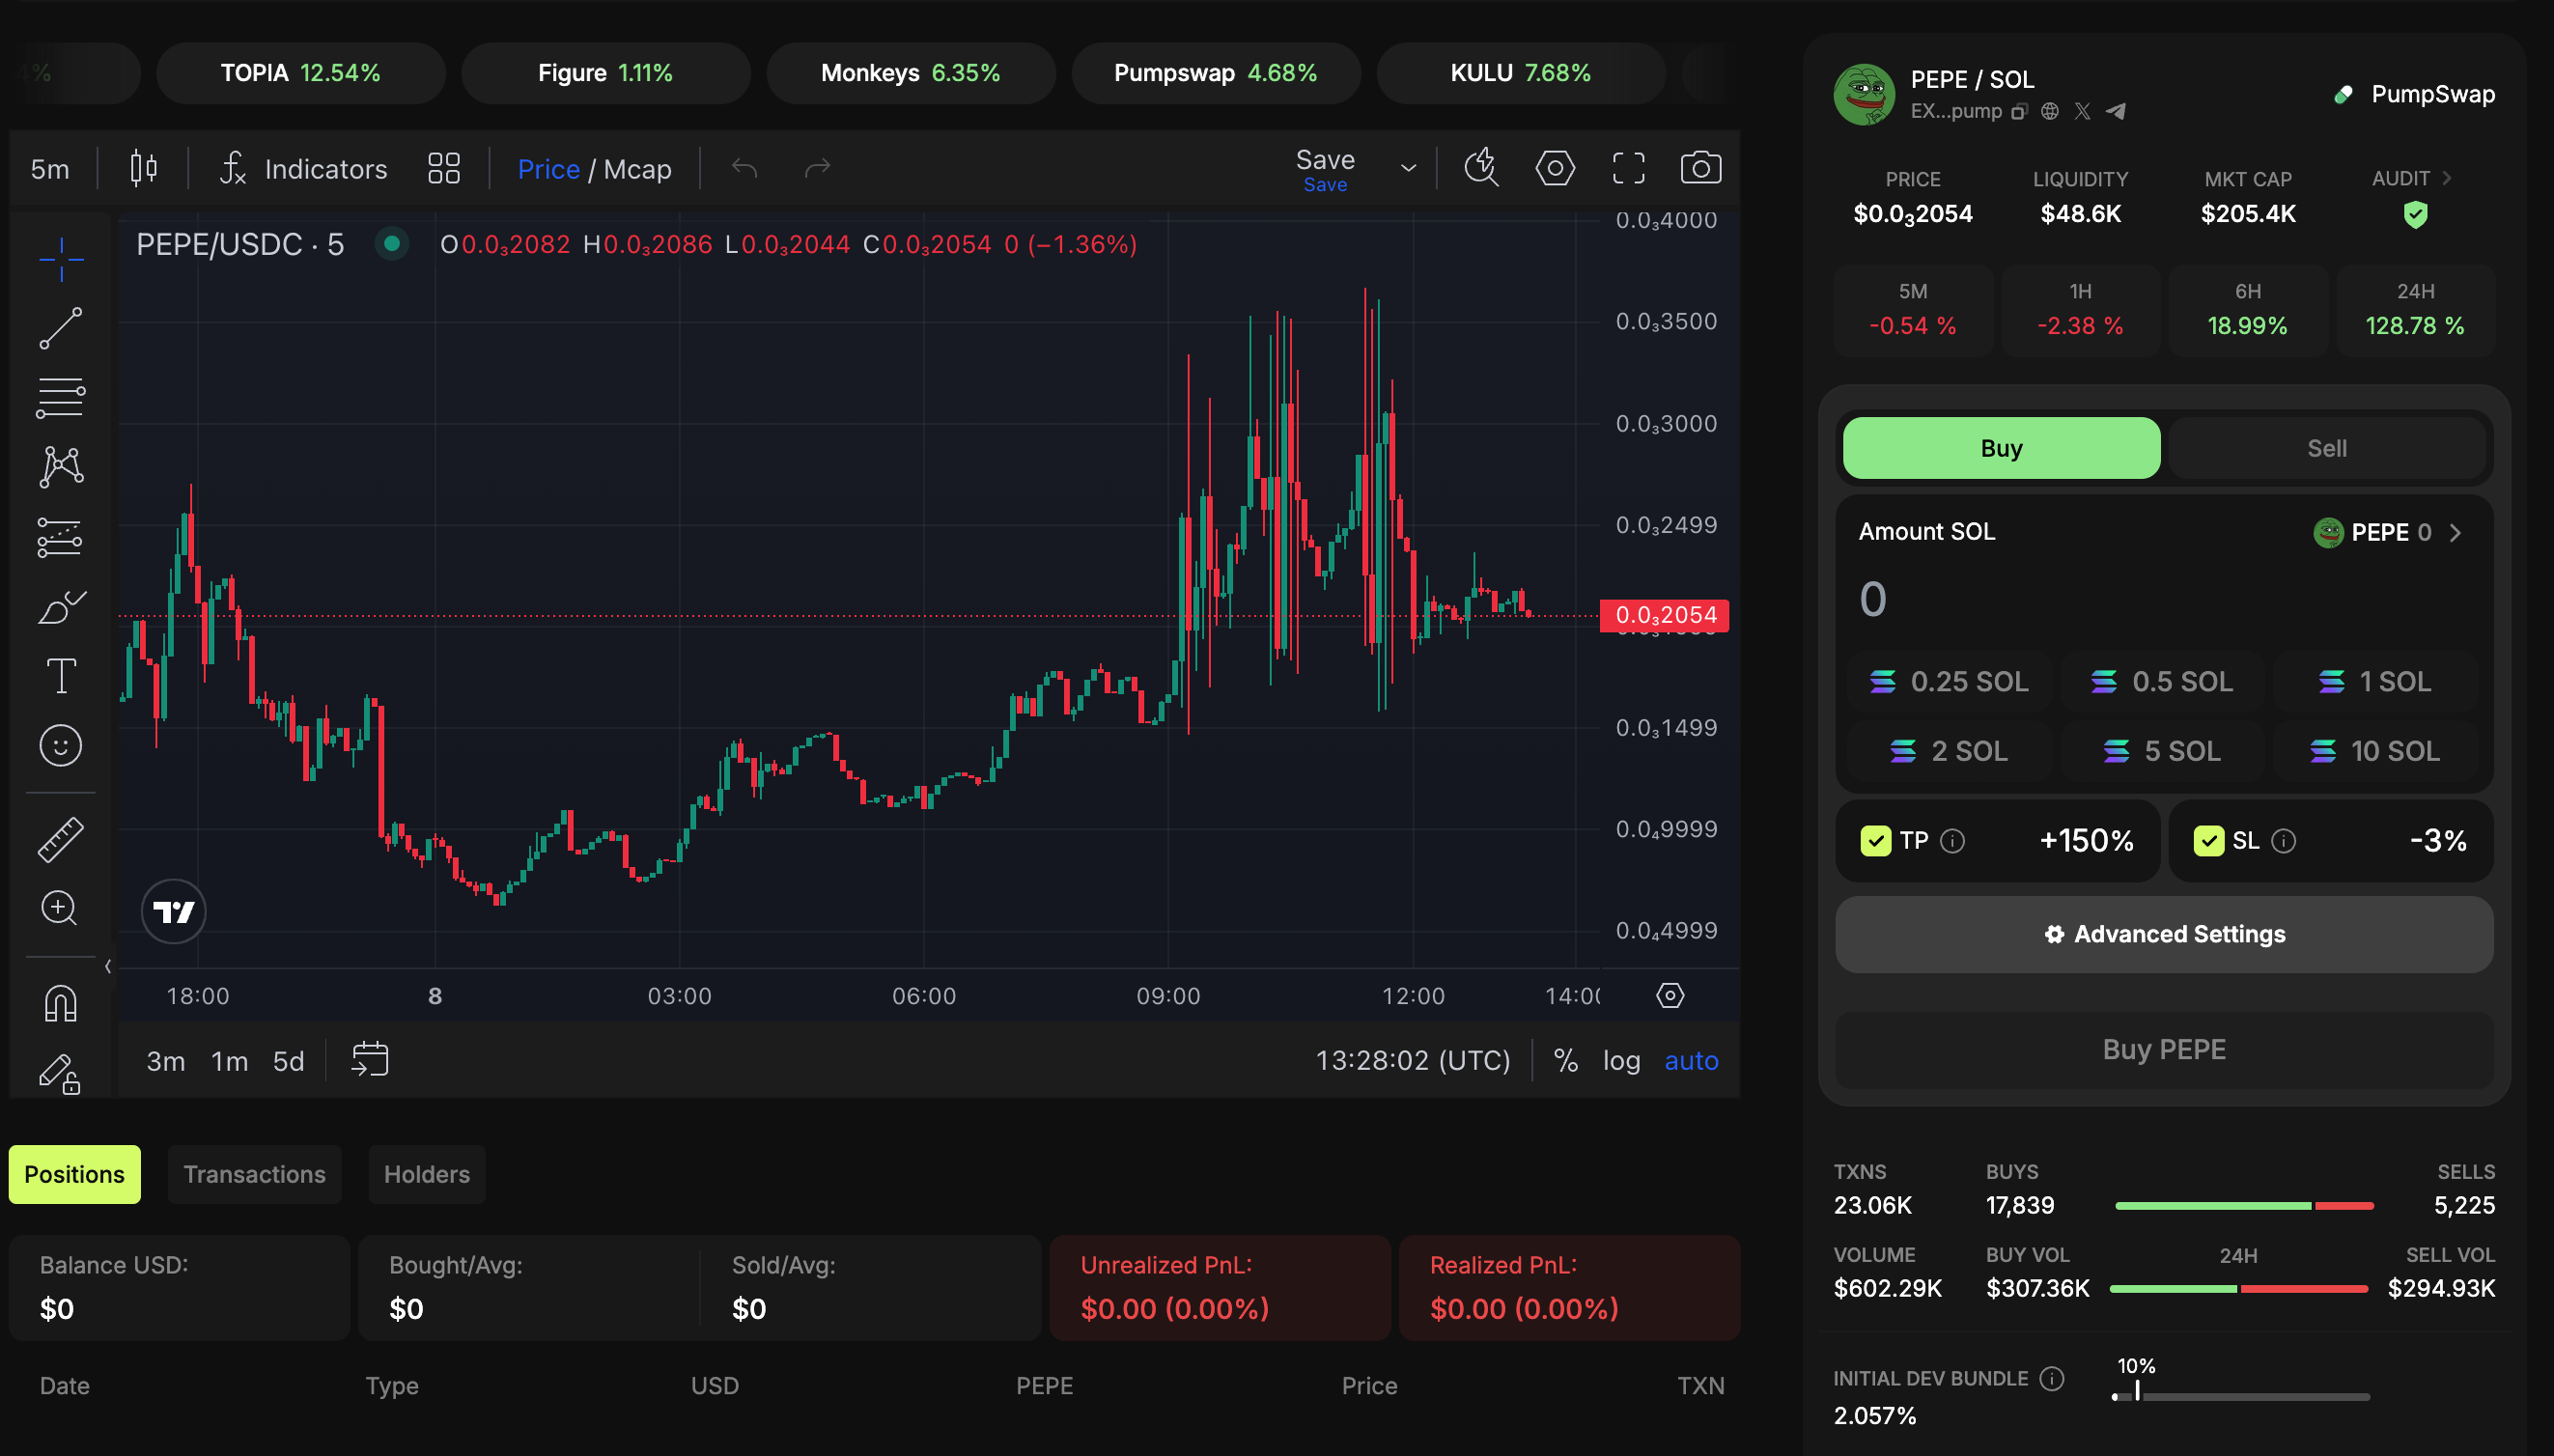Toggle log scale on the chart
The width and height of the screenshot is (2554, 1456).
[x=1621, y=1060]
